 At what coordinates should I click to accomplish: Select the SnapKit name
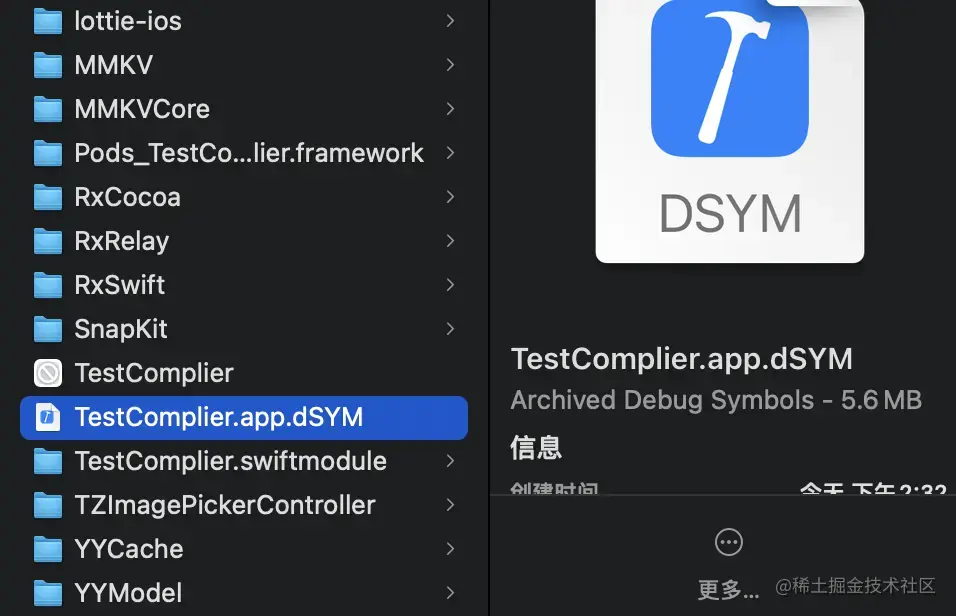121,329
